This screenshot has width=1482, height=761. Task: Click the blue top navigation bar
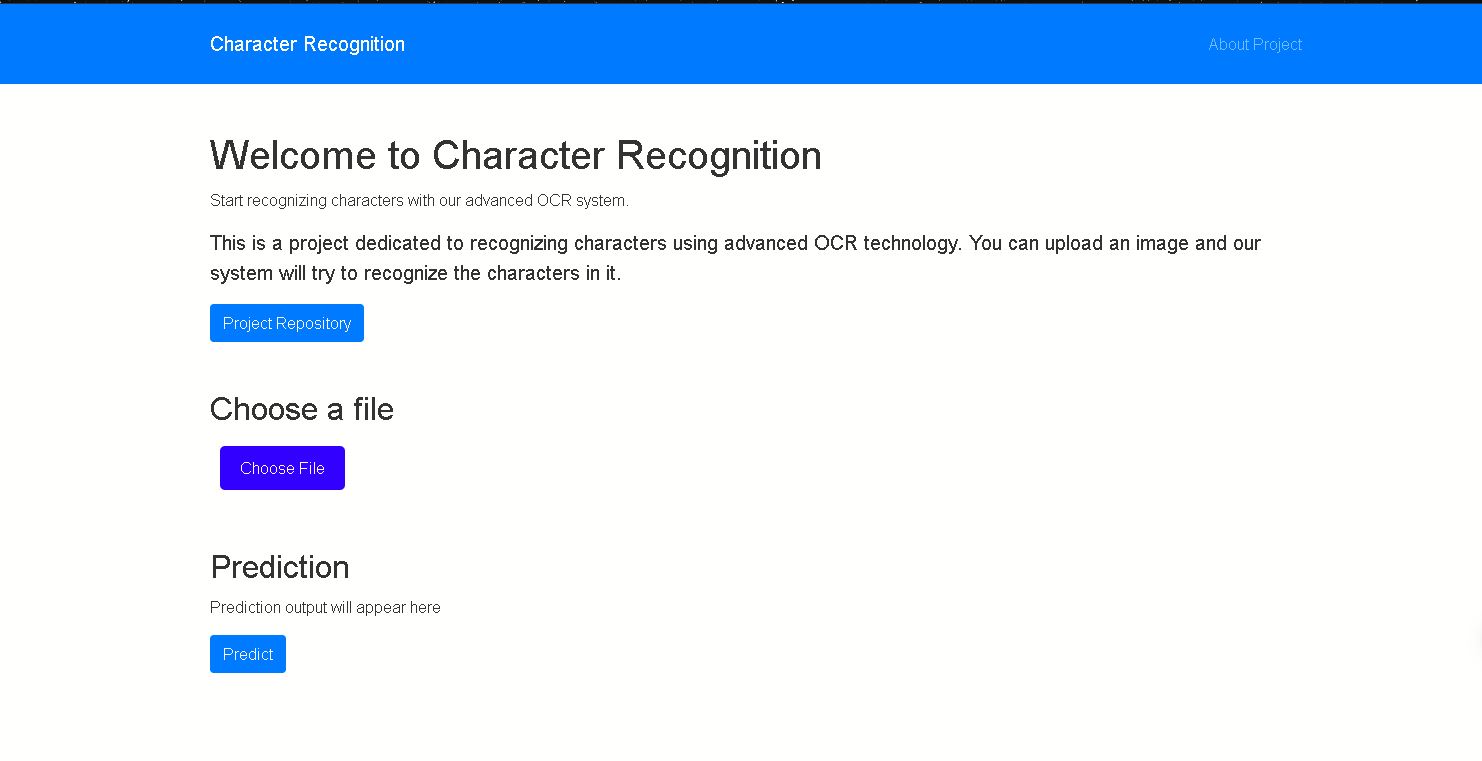[740, 43]
